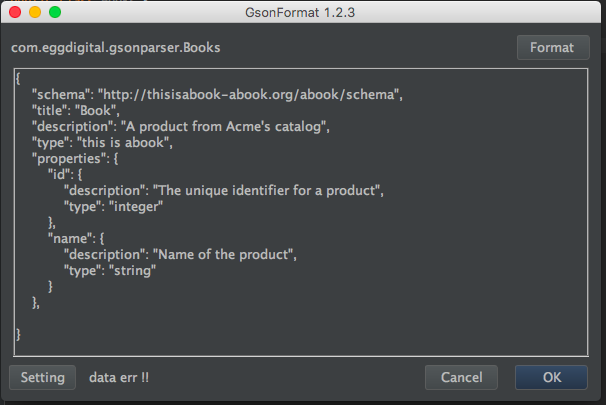Place cursor on the "schema" URL line
Viewport: 606px width, 405px height.
pos(249,94)
